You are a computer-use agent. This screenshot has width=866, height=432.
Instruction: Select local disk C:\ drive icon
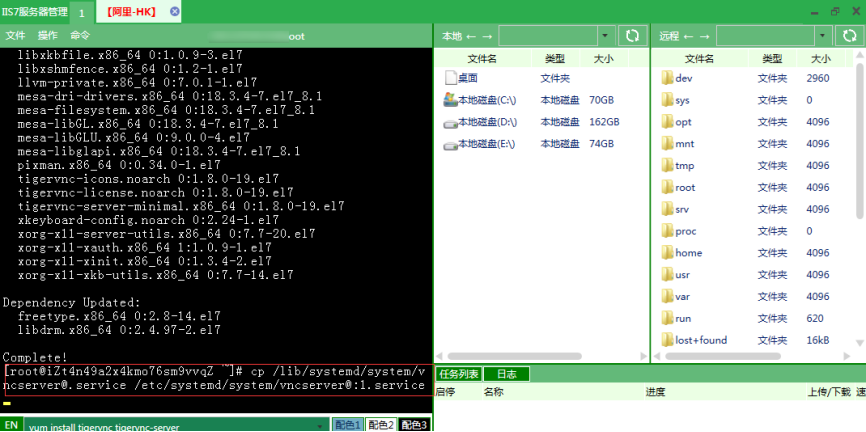coord(450,99)
